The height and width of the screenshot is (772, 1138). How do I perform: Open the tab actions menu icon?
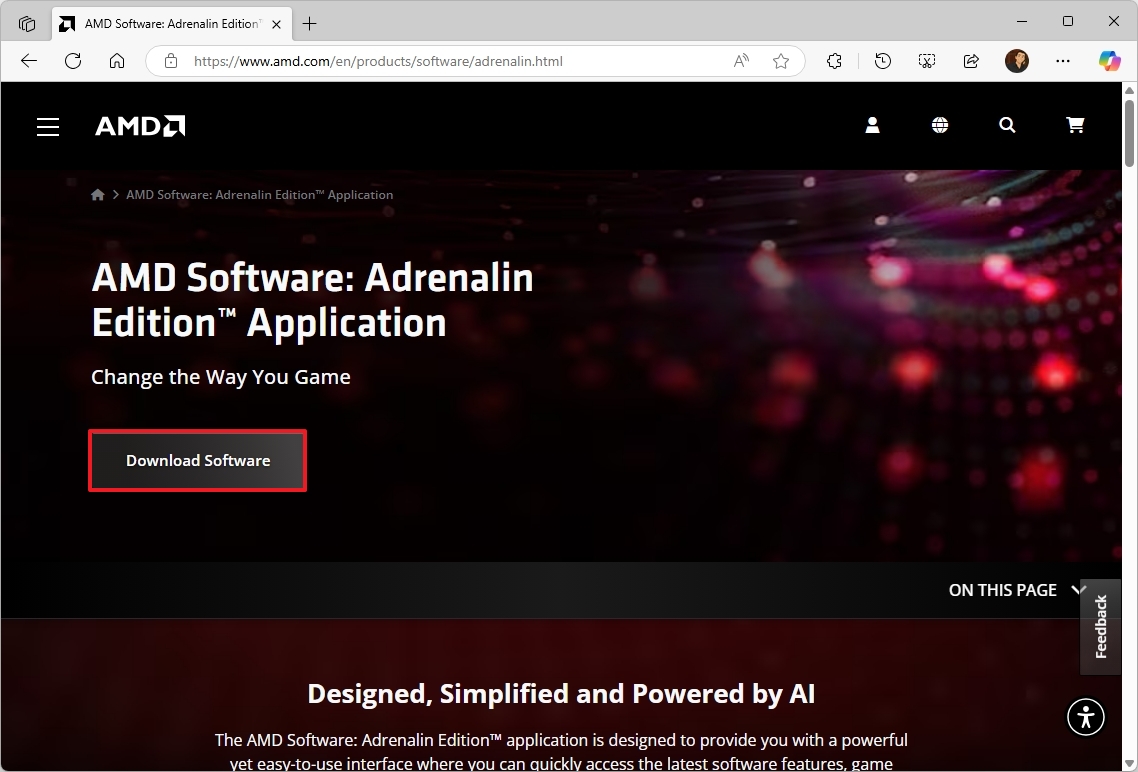click(x=27, y=24)
